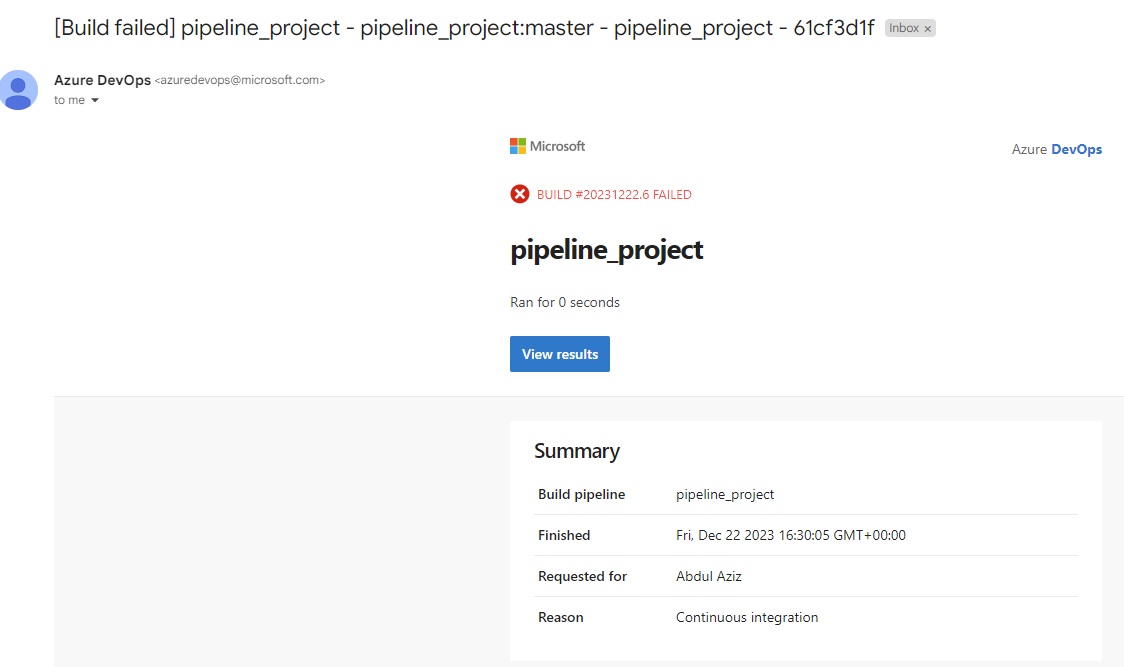This screenshot has width=1124, height=667.
Task: Select the azuredevops@microsoft.com sender address
Action: pos(239,80)
